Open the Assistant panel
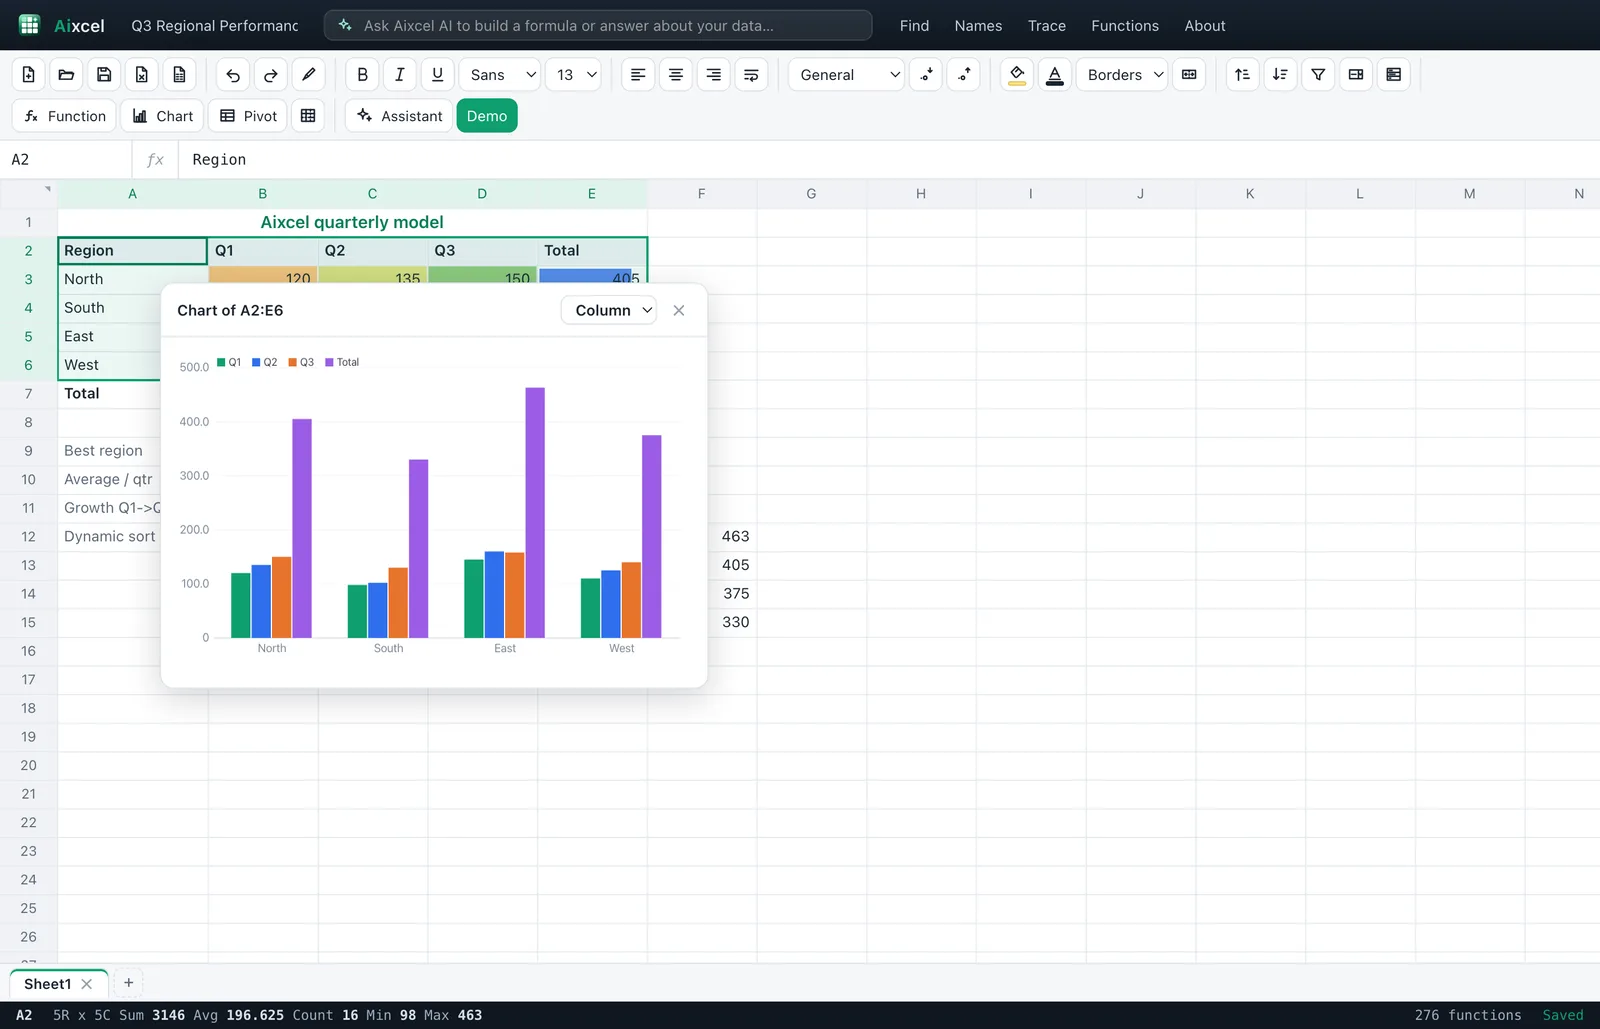Viewport: 1600px width, 1029px height. 399,116
